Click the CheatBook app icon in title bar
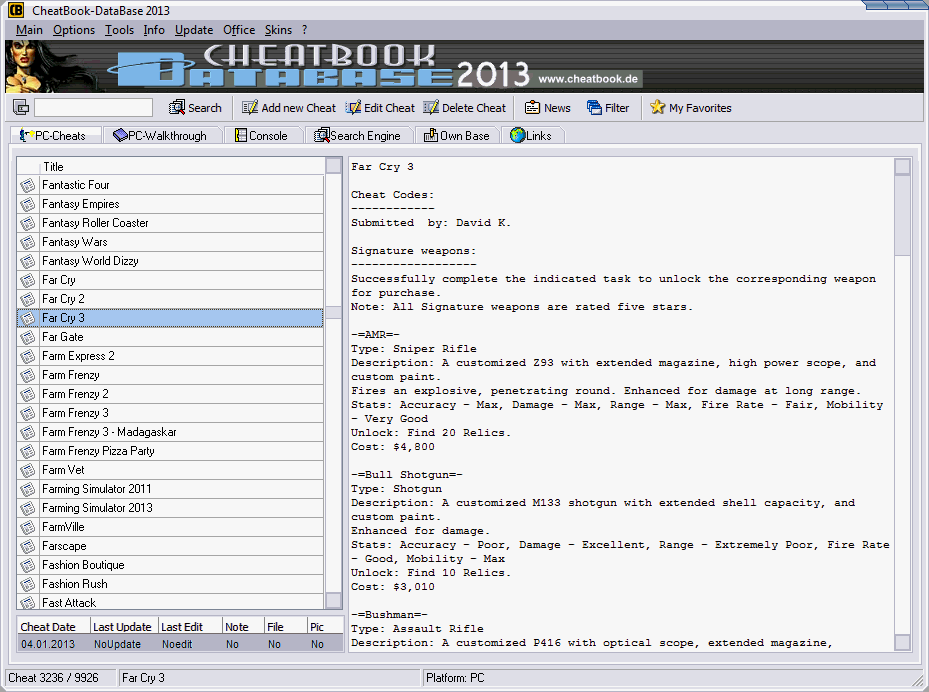This screenshot has height=692, width=929. 15,10
